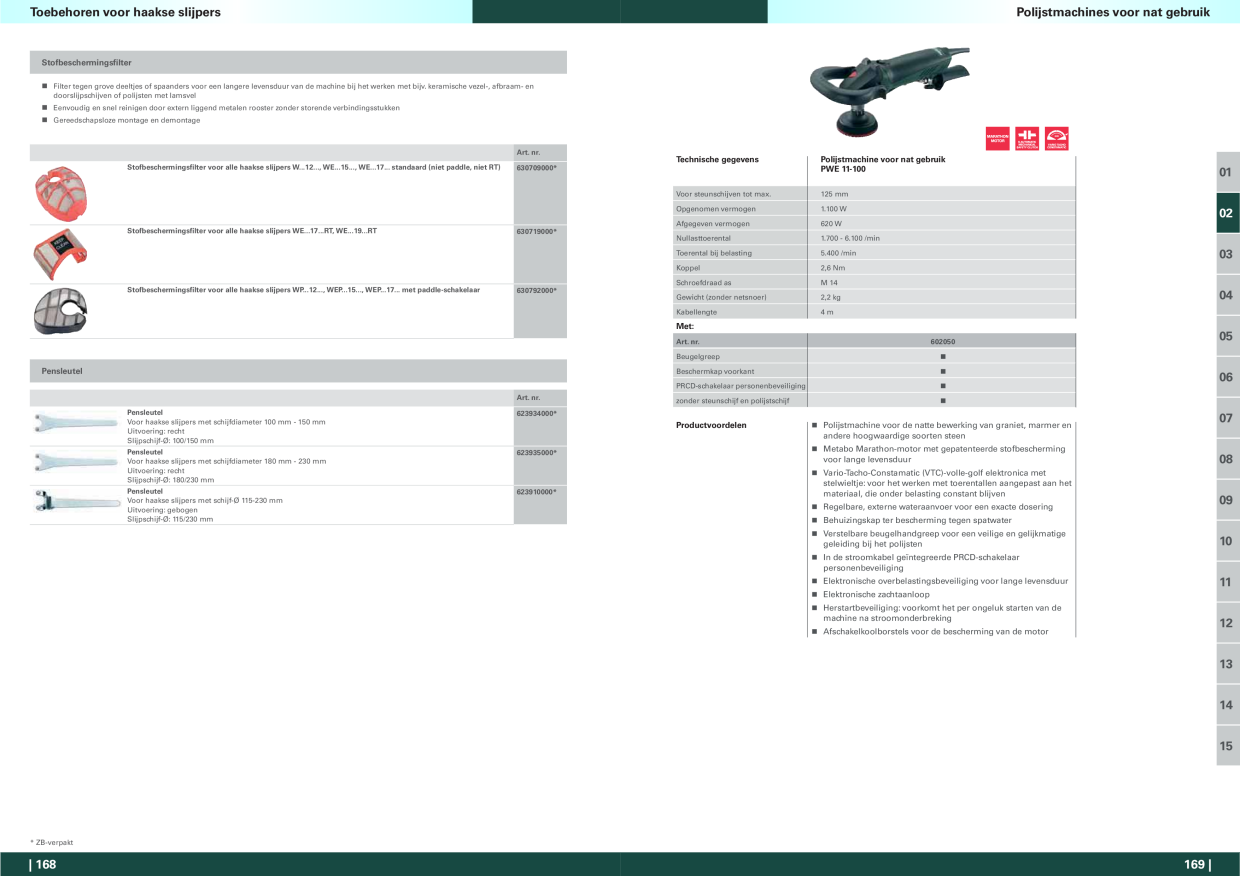The width and height of the screenshot is (1240, 876).
Task: Click article number 623910000*
Action: tap(536, 492)
